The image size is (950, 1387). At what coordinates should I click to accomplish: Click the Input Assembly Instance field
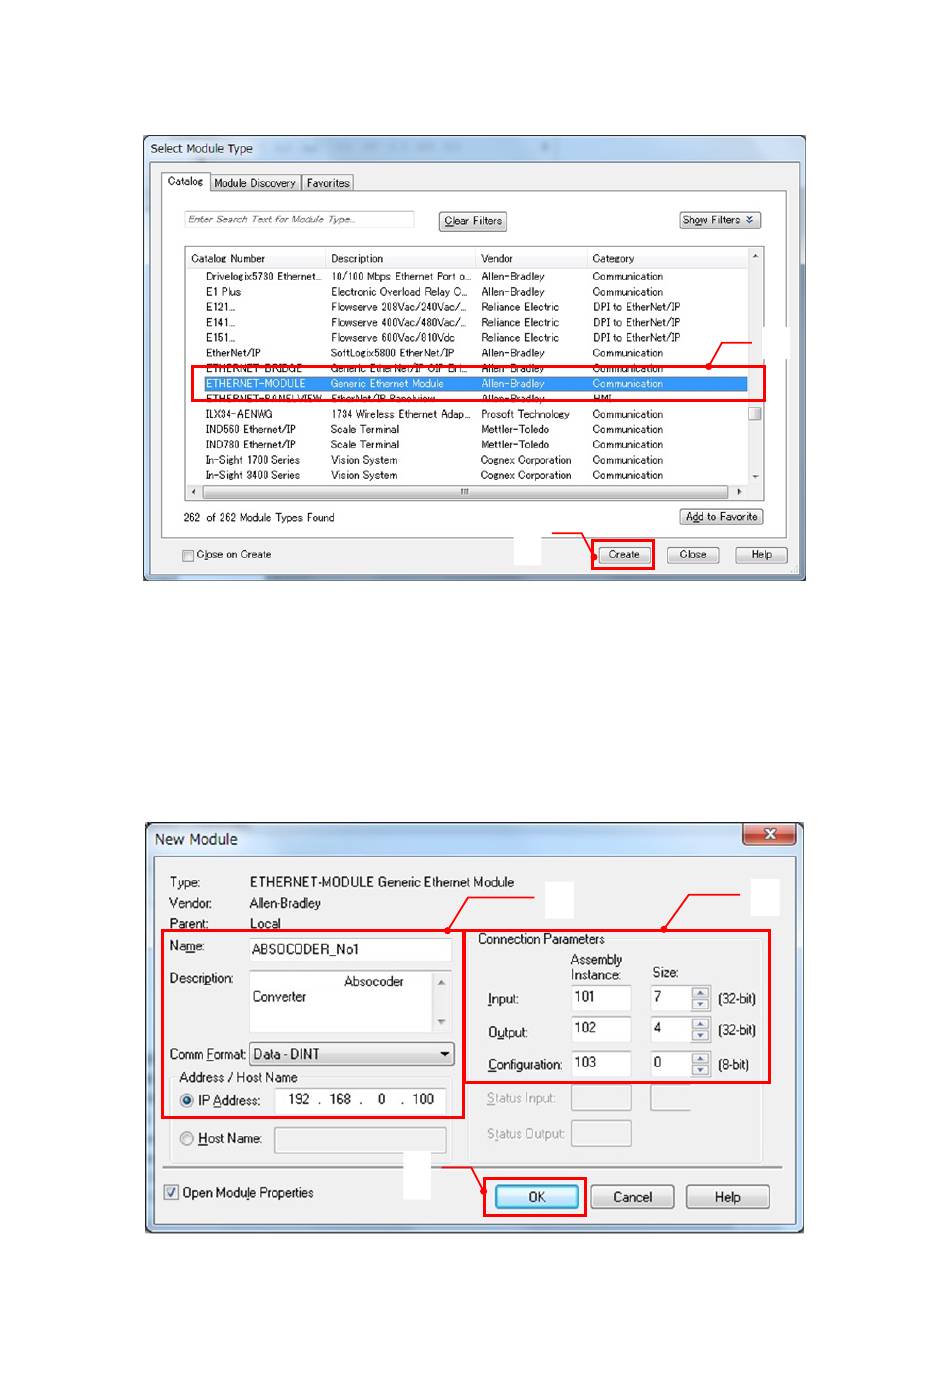pyautogui.click(x=601, y=998)
